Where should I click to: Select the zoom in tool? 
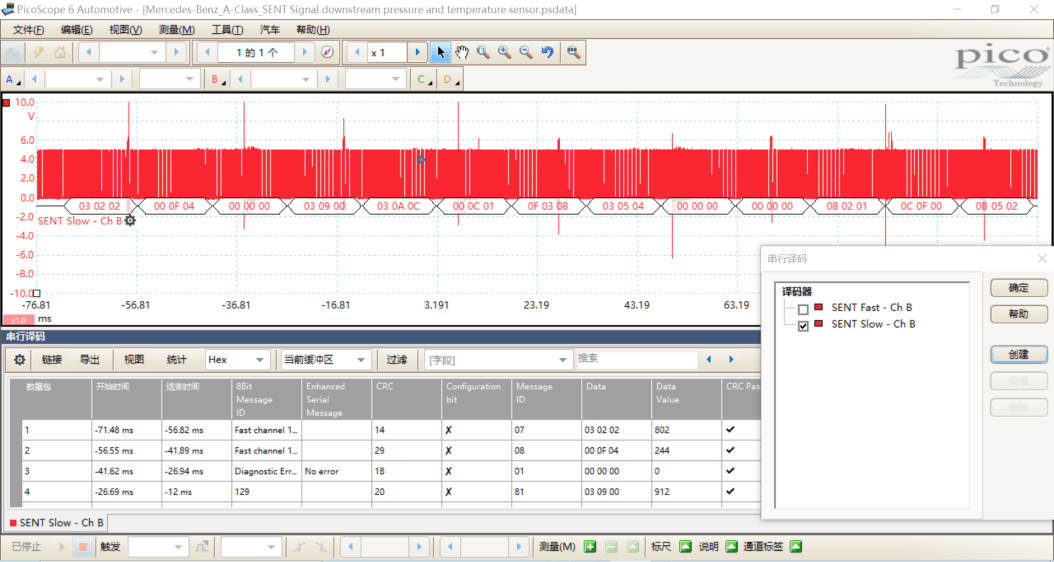(505, 52)
